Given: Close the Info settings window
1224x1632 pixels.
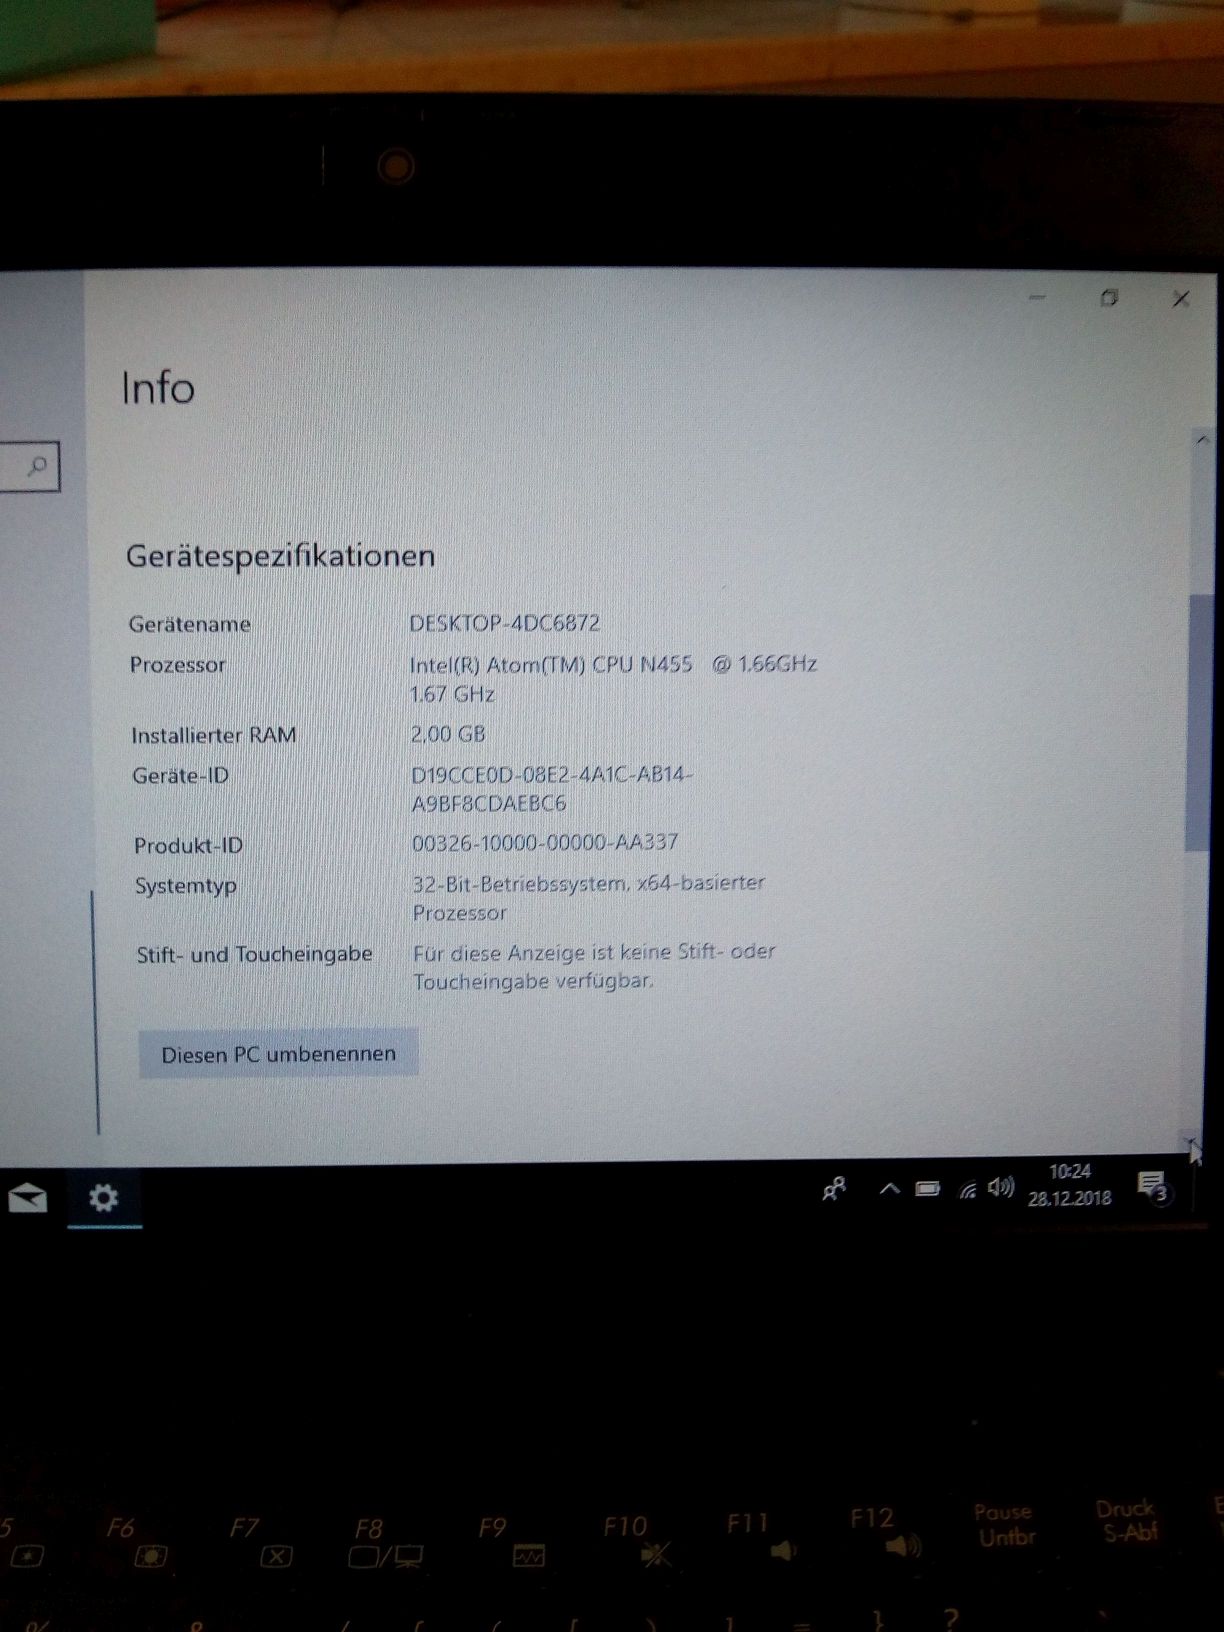Looking at the screenshot, I should coord(1181,299).
